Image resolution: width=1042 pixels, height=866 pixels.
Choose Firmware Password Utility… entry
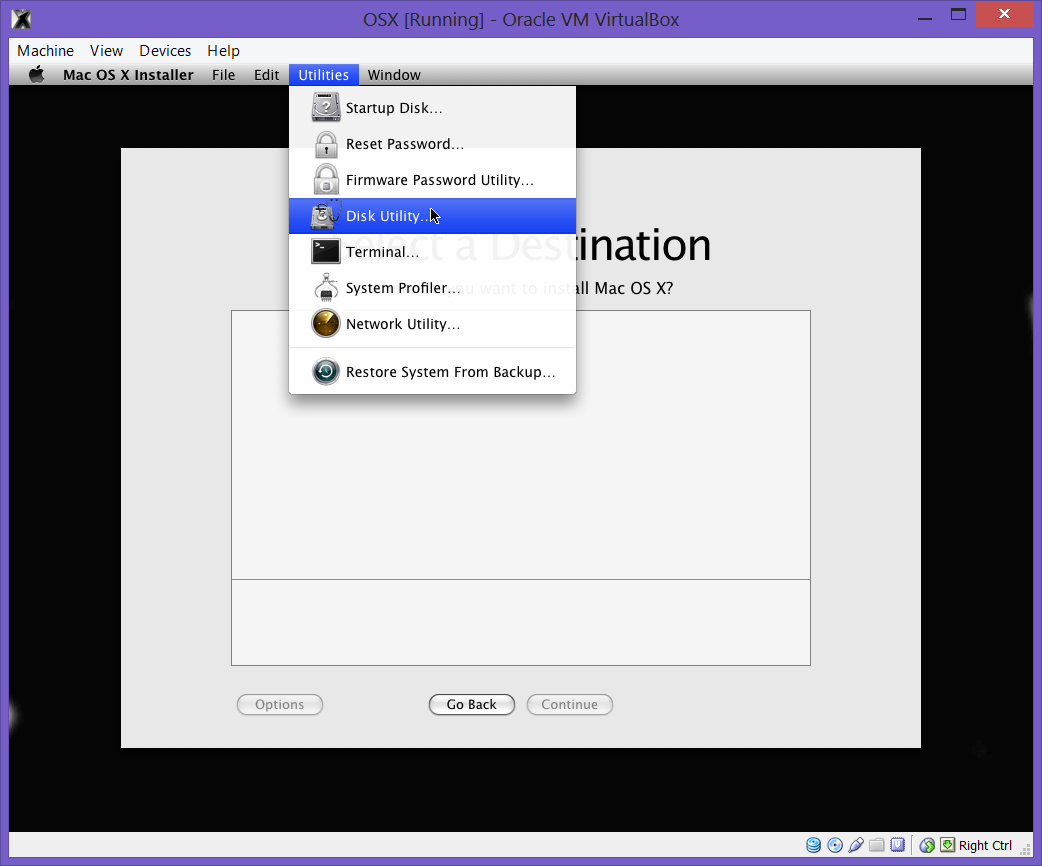[x=433, y=179]
